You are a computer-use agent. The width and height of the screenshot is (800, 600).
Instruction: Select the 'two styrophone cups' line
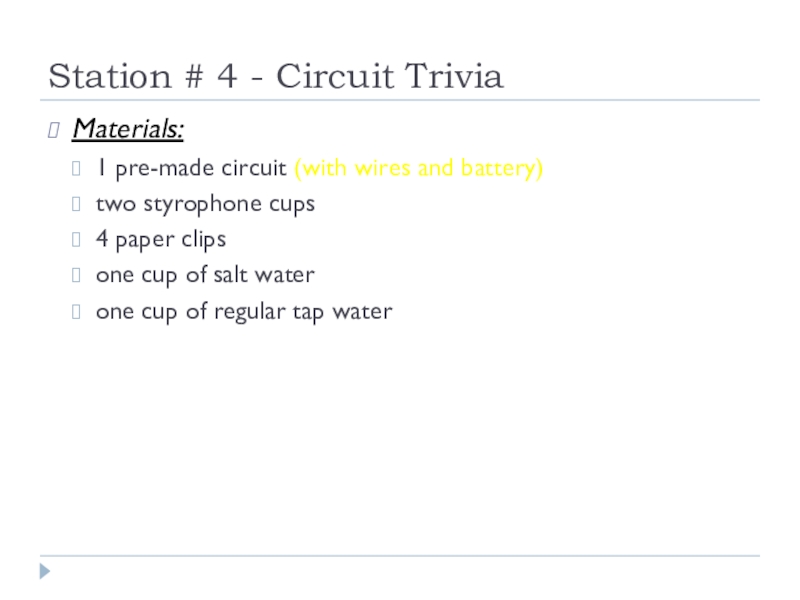[205, 204]
